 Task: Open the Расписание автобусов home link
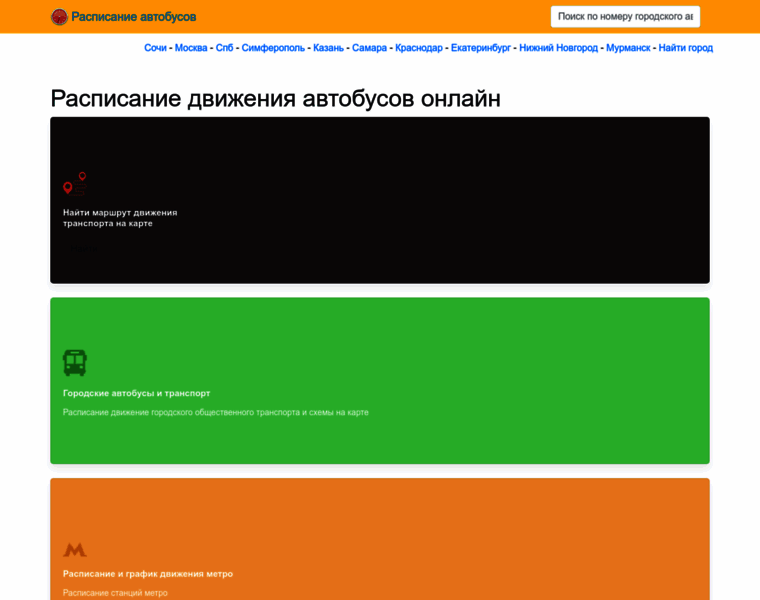click(133, 17)
